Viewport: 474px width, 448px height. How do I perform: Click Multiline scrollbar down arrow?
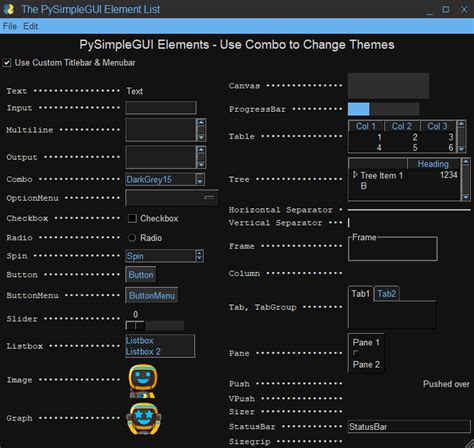click(x=201, y=137)
